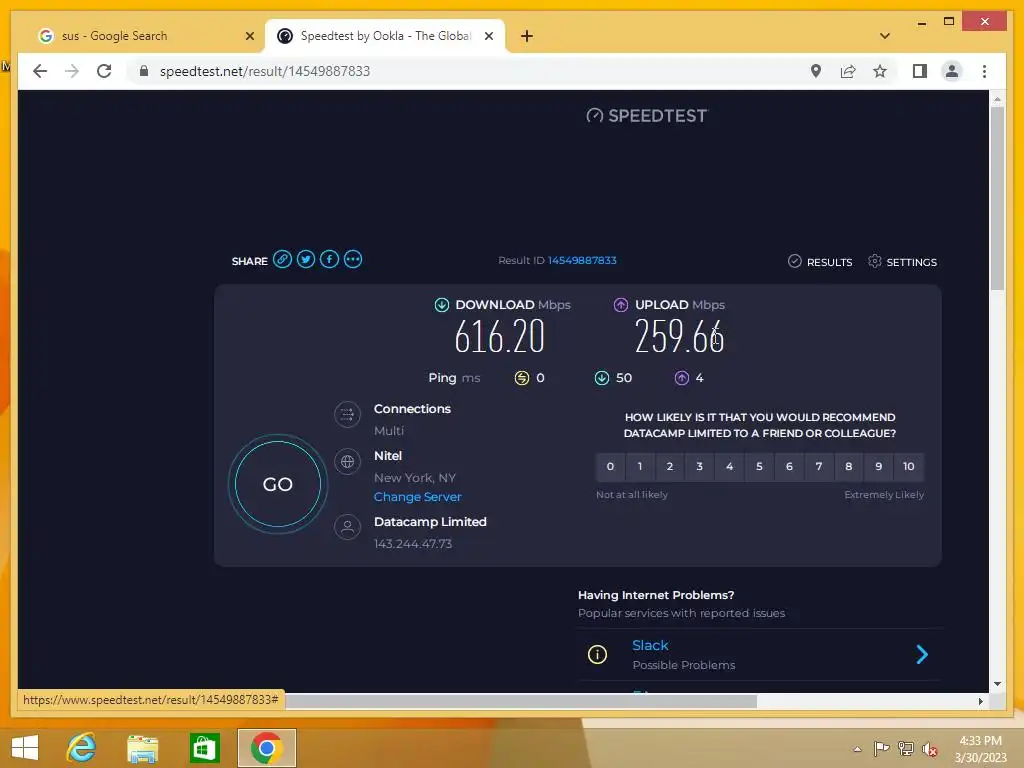1024x768 pixels.
Task: Click the scrollbar down arrow
Action: point(997,684)
